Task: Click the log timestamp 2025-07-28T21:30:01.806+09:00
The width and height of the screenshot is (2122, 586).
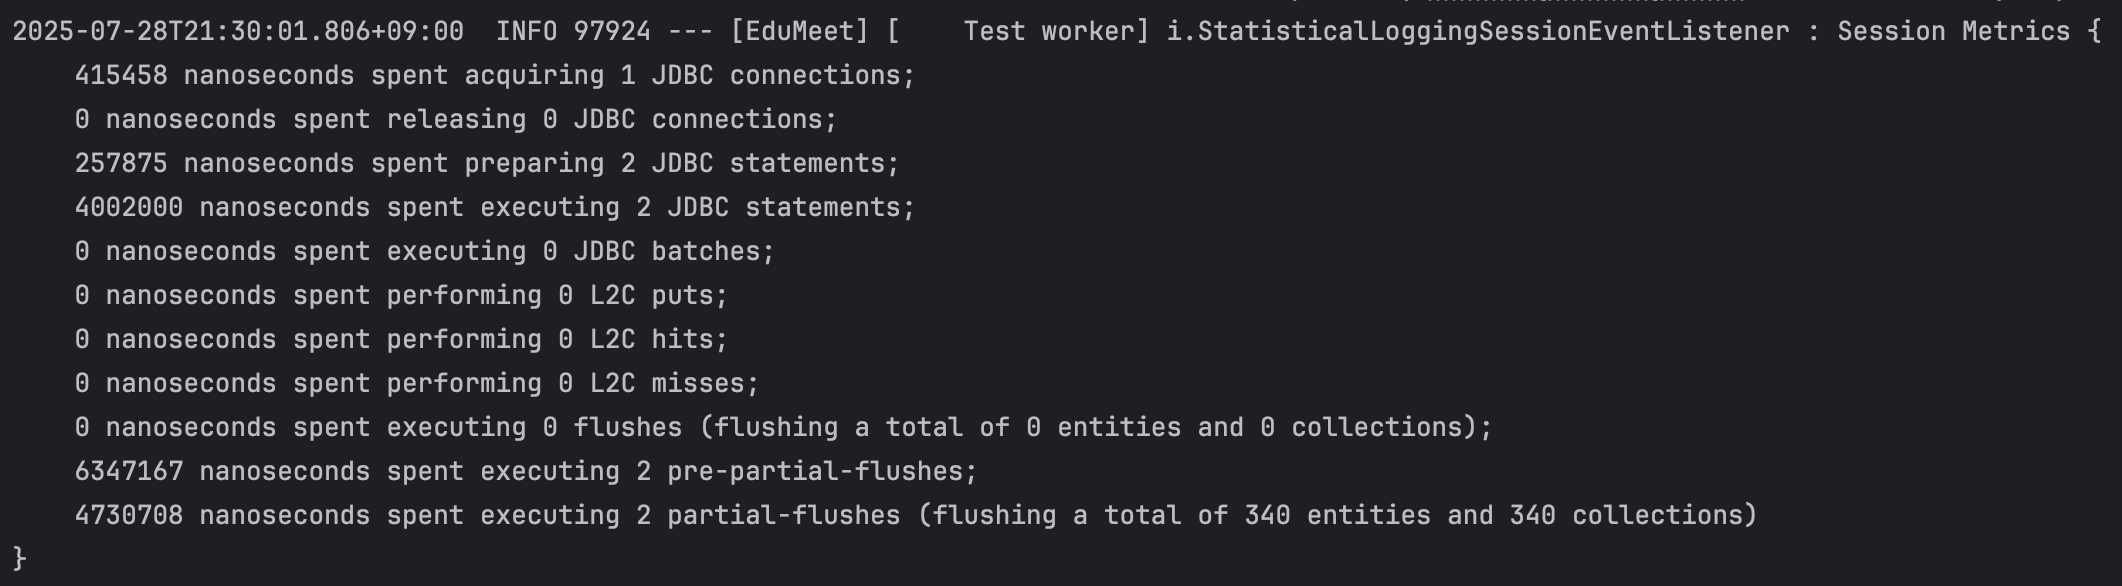Action: click(238, 32)
